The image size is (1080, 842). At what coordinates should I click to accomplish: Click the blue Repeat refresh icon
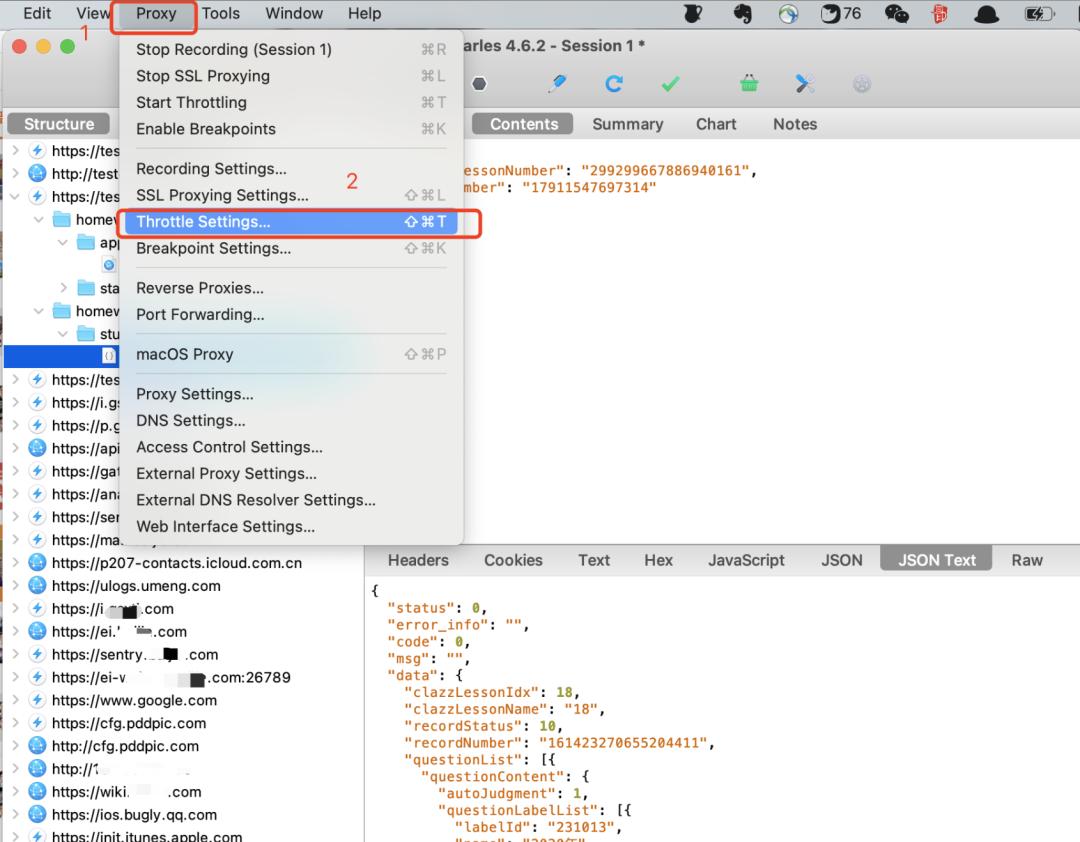(x=614, y=84)
